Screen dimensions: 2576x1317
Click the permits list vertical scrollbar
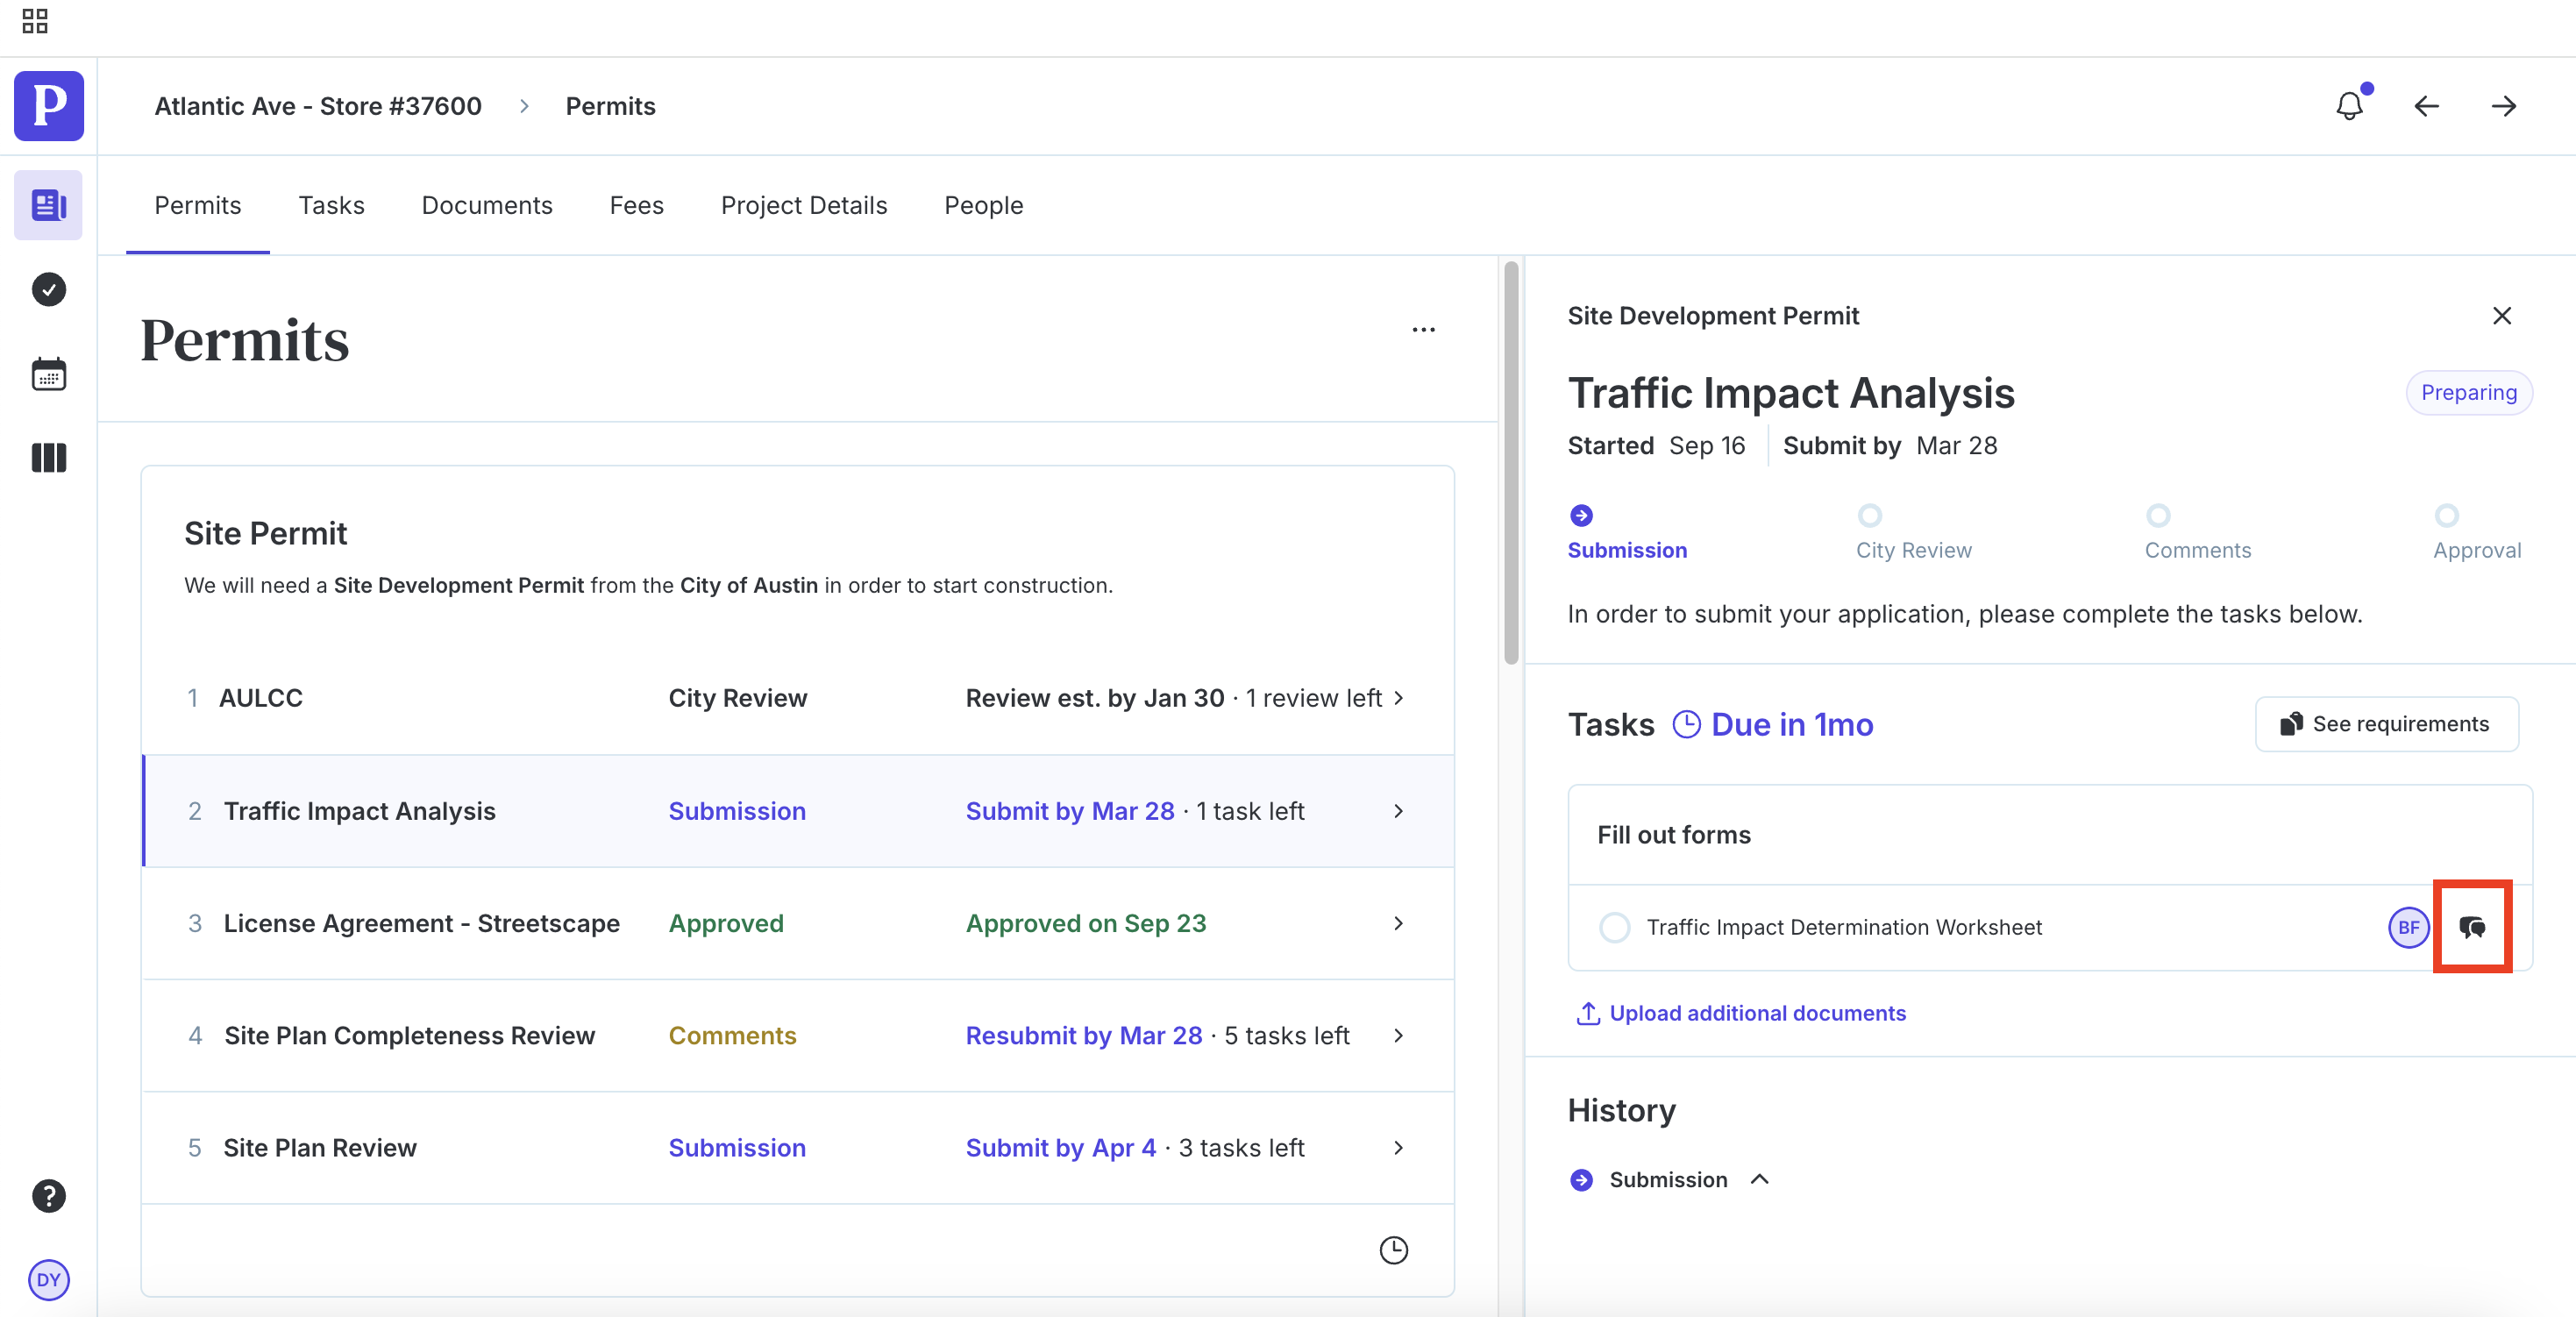pyautogui.click(x=1510, y=462)
